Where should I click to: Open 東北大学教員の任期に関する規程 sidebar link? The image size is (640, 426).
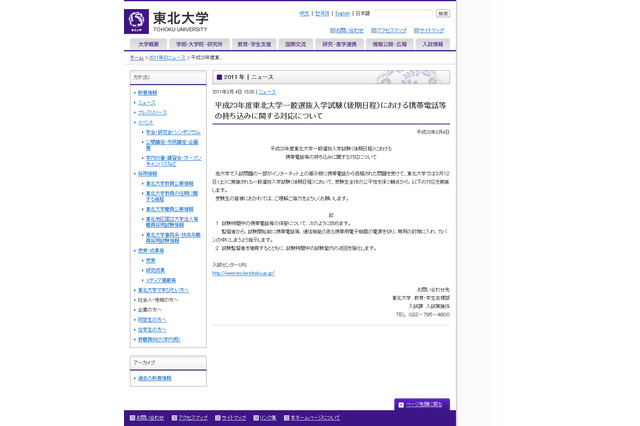click(x=172, y=196)
